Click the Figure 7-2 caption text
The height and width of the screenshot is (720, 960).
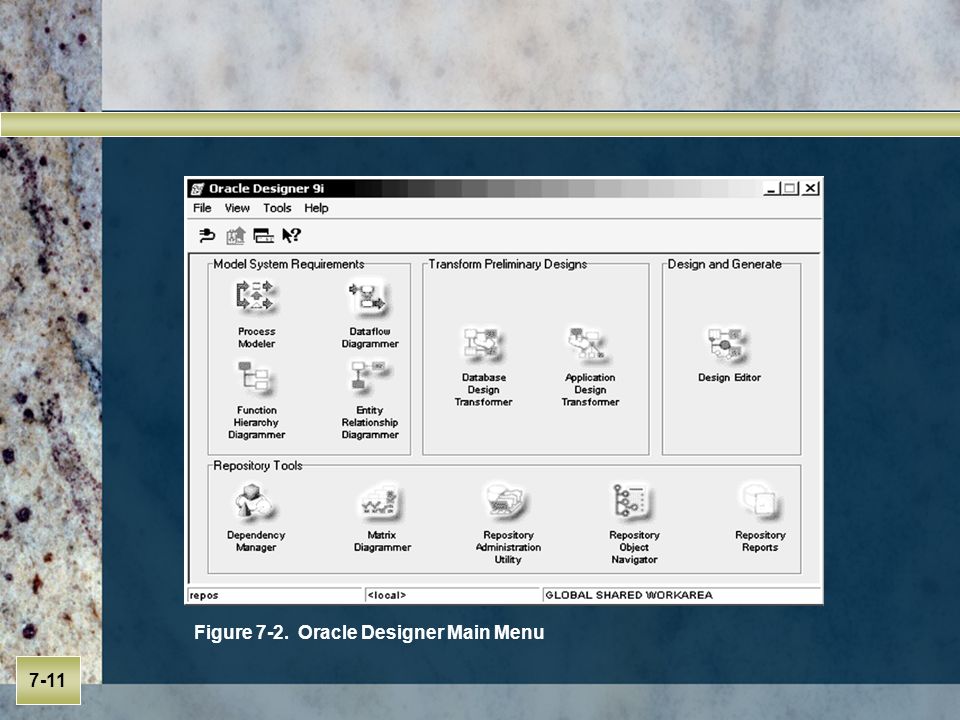(369, 632)
